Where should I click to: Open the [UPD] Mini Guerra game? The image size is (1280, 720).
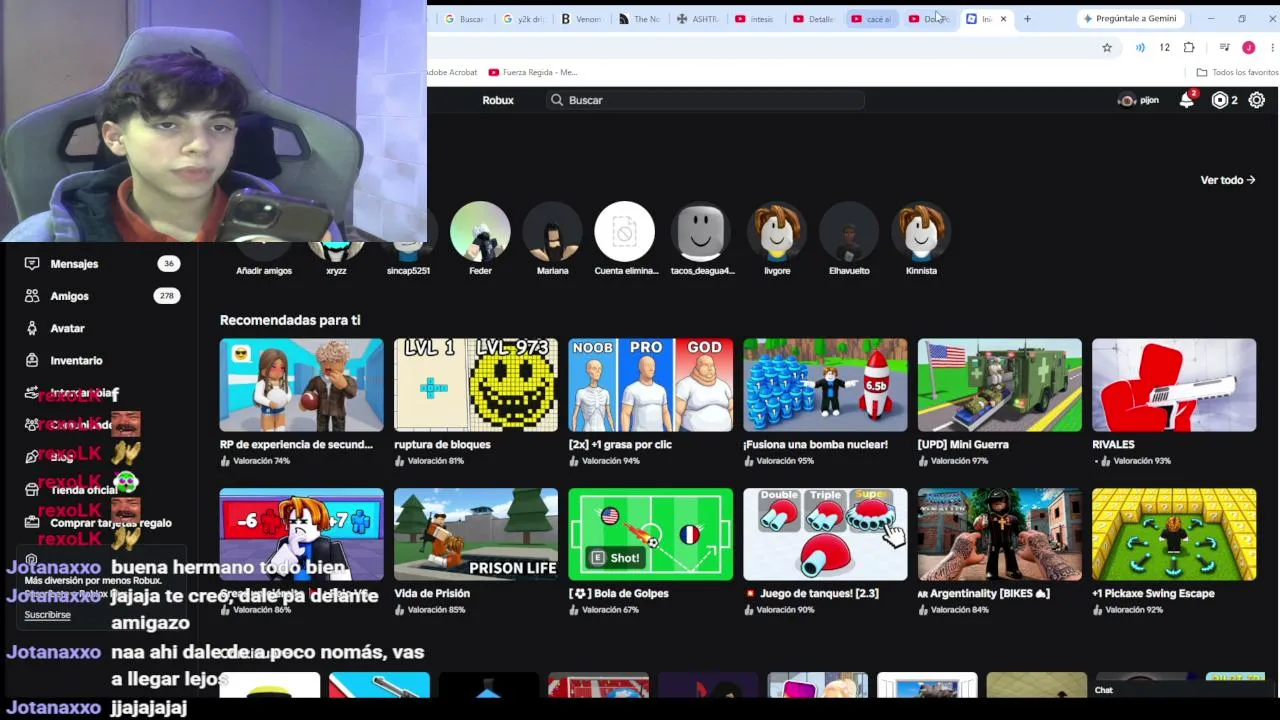pos(999,385)
